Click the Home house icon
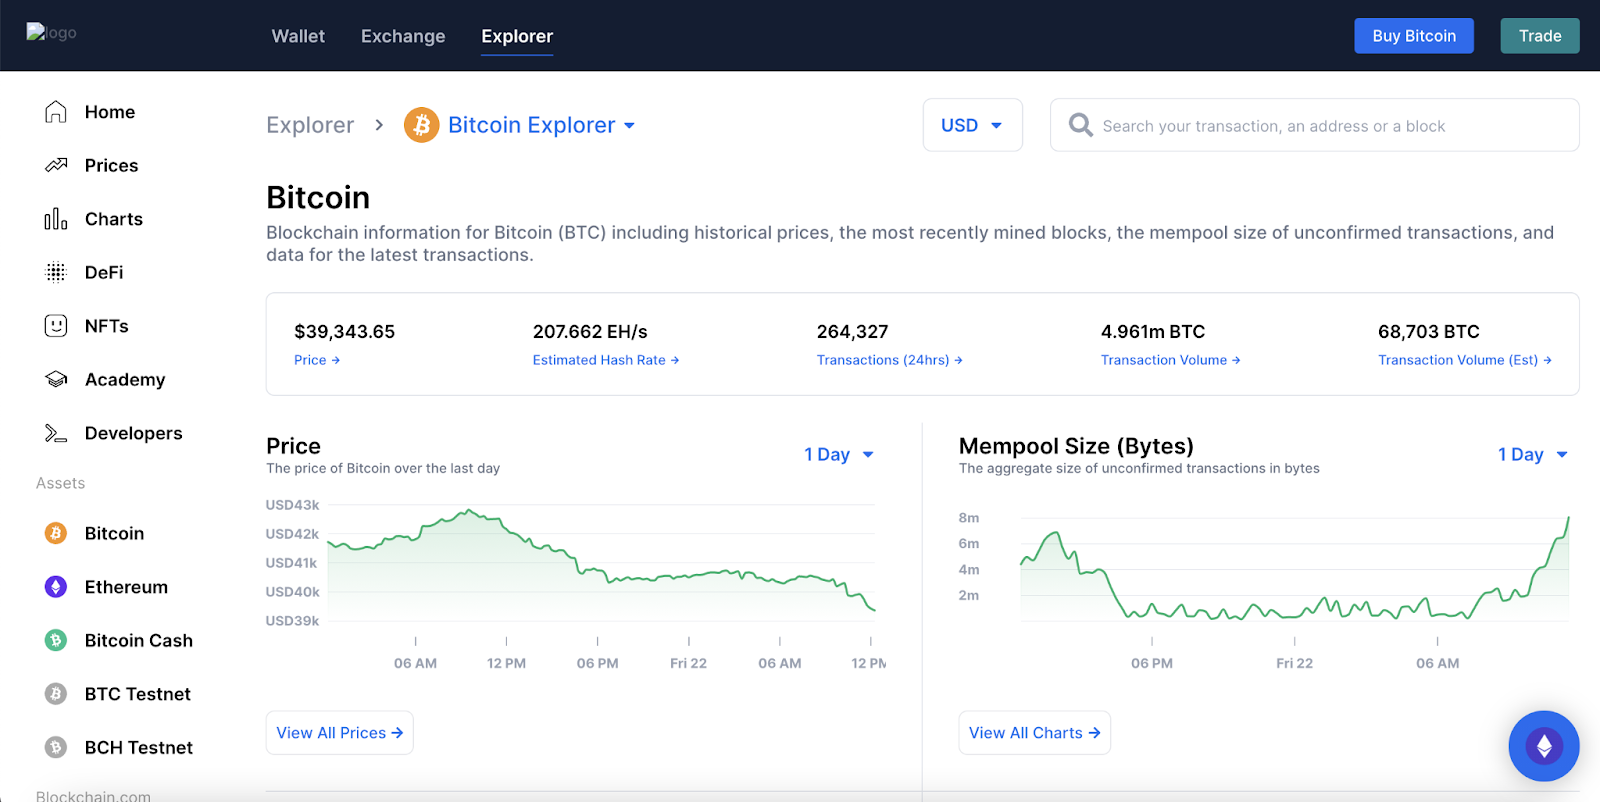 (56, 112)
